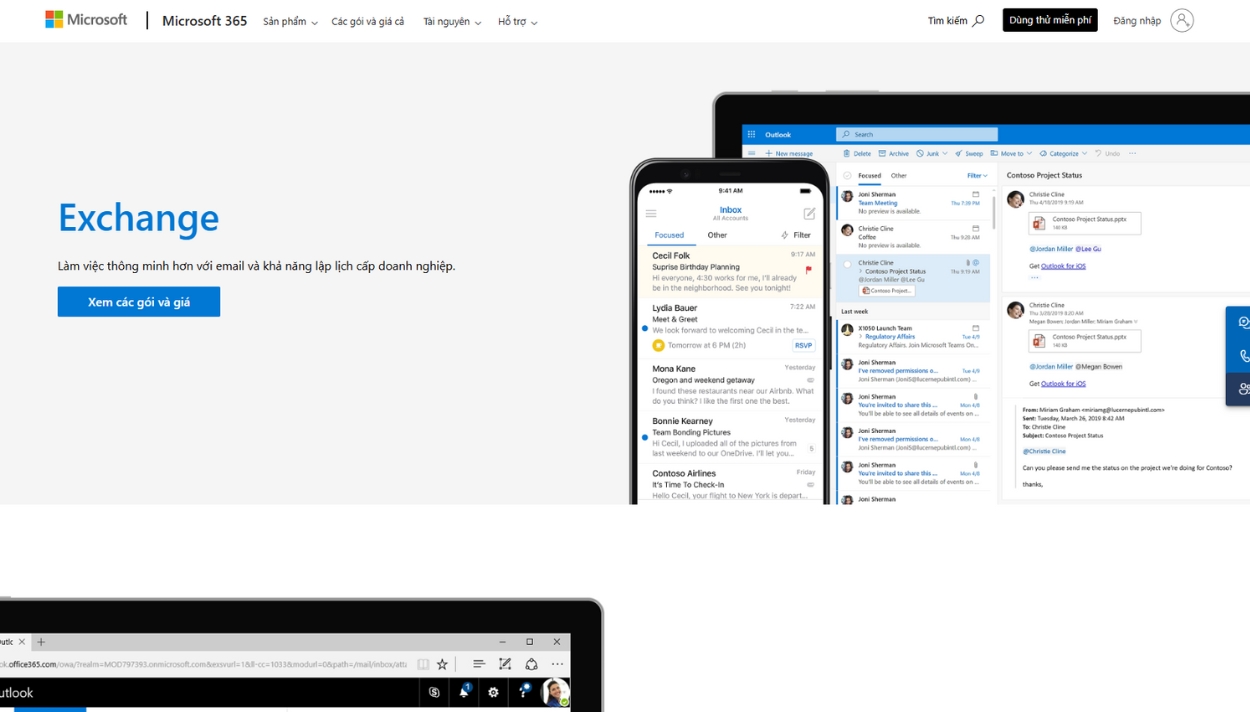Expand the Junk dropdown chevron
The height and width of the screenshot is (712, 1250).
click(x=945, y=153)
